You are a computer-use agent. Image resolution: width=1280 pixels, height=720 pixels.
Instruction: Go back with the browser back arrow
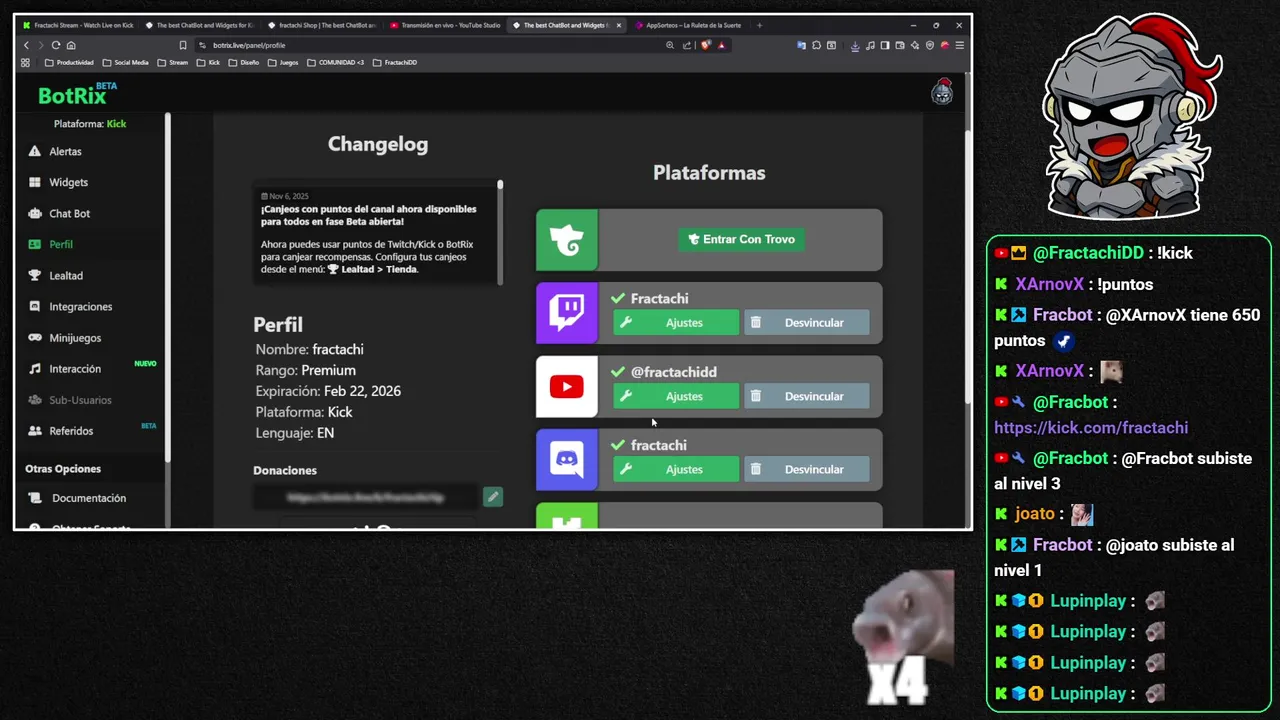(x=26, y=45)
